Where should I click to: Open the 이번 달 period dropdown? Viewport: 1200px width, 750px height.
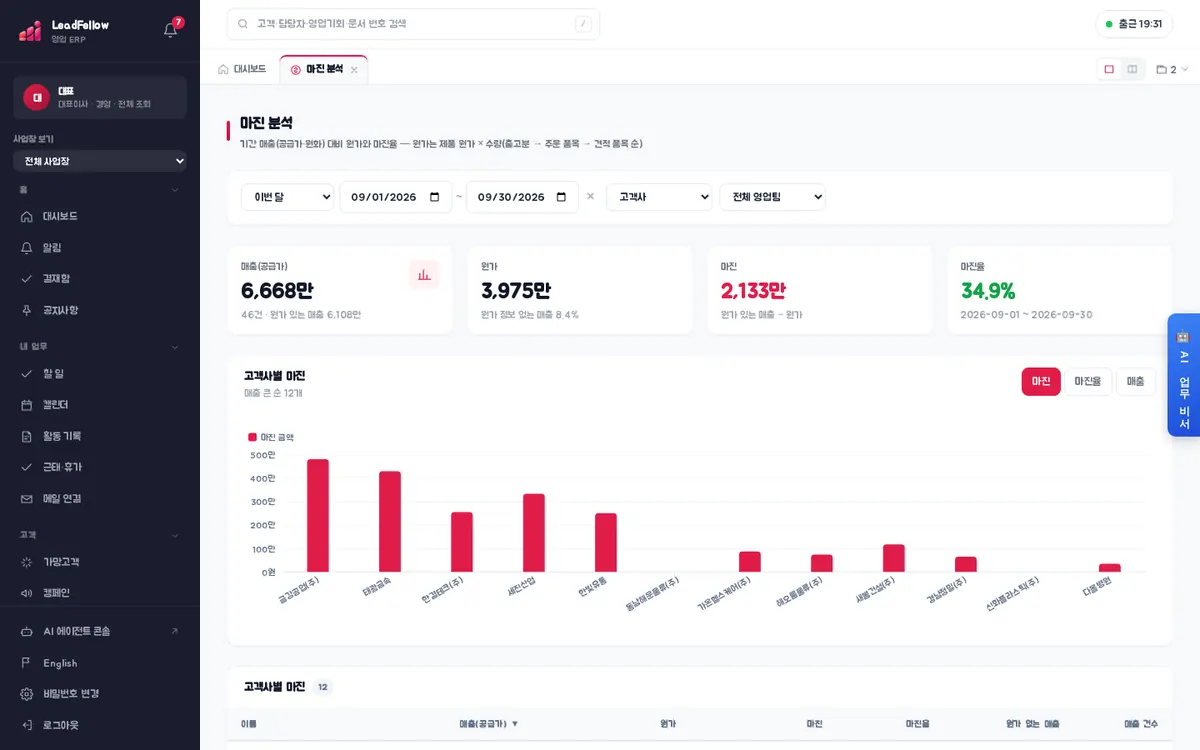(287, 197)
